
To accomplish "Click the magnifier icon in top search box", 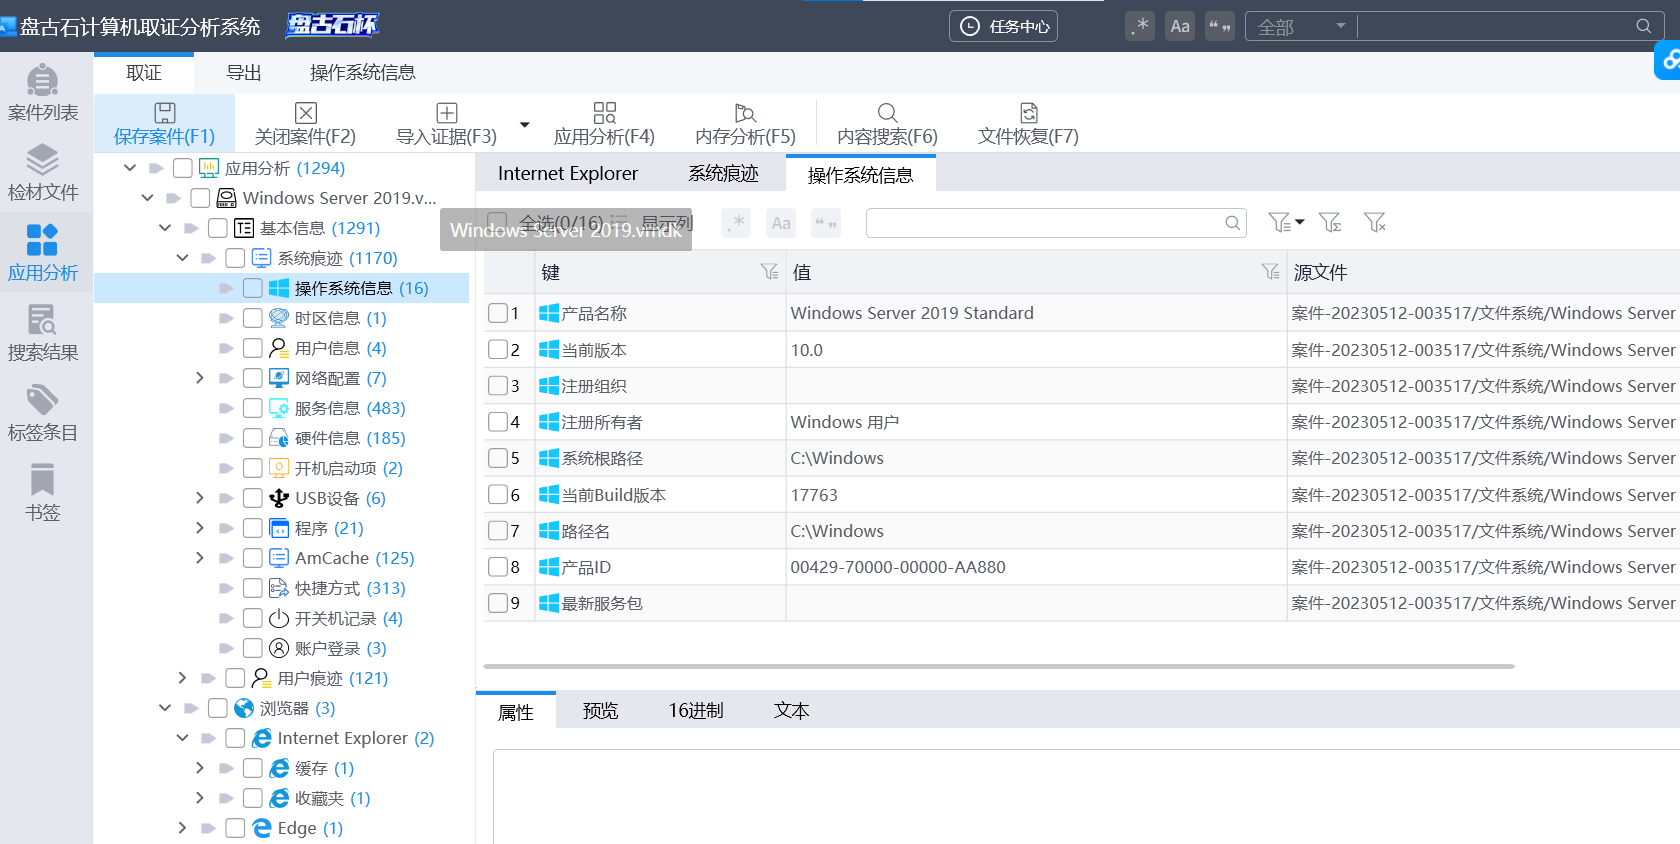I will (1643, 26).
